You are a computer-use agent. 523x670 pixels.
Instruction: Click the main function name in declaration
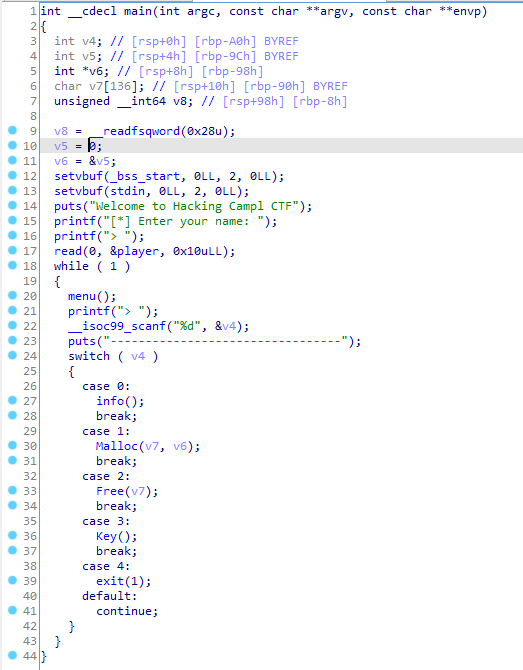pyautogui.click(x=138, y=11)
